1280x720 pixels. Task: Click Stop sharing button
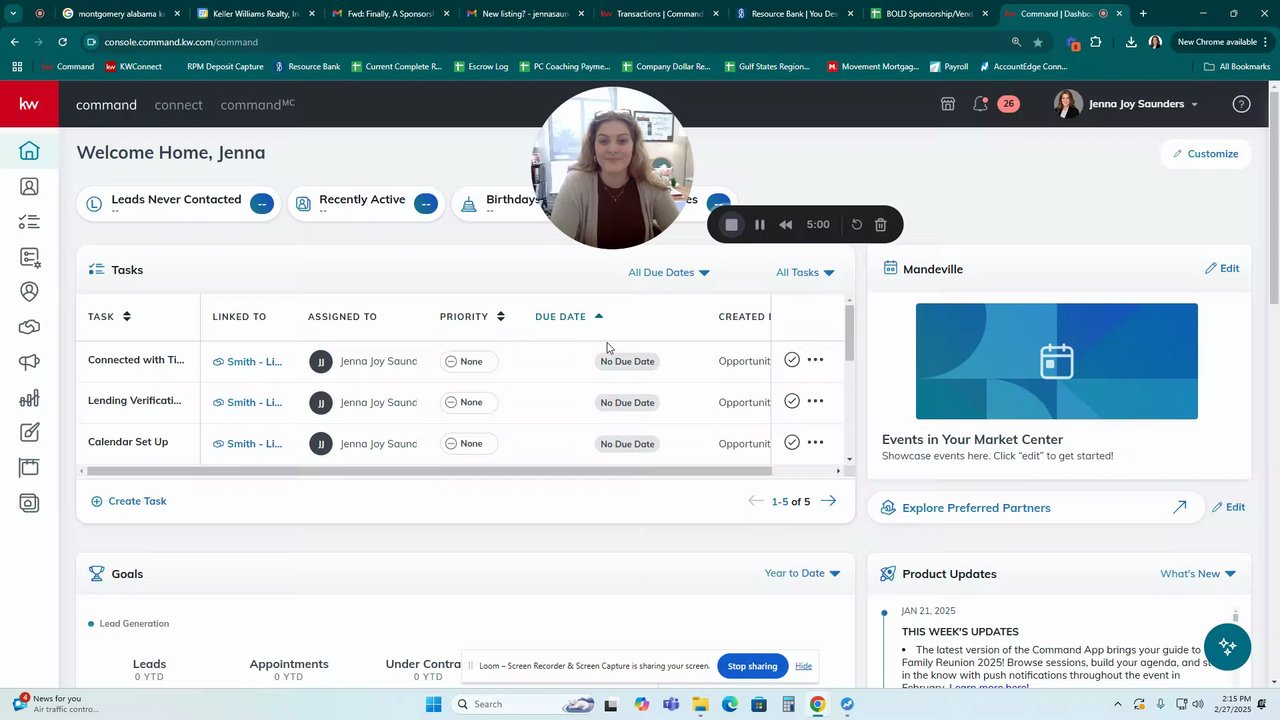point(752,666)
